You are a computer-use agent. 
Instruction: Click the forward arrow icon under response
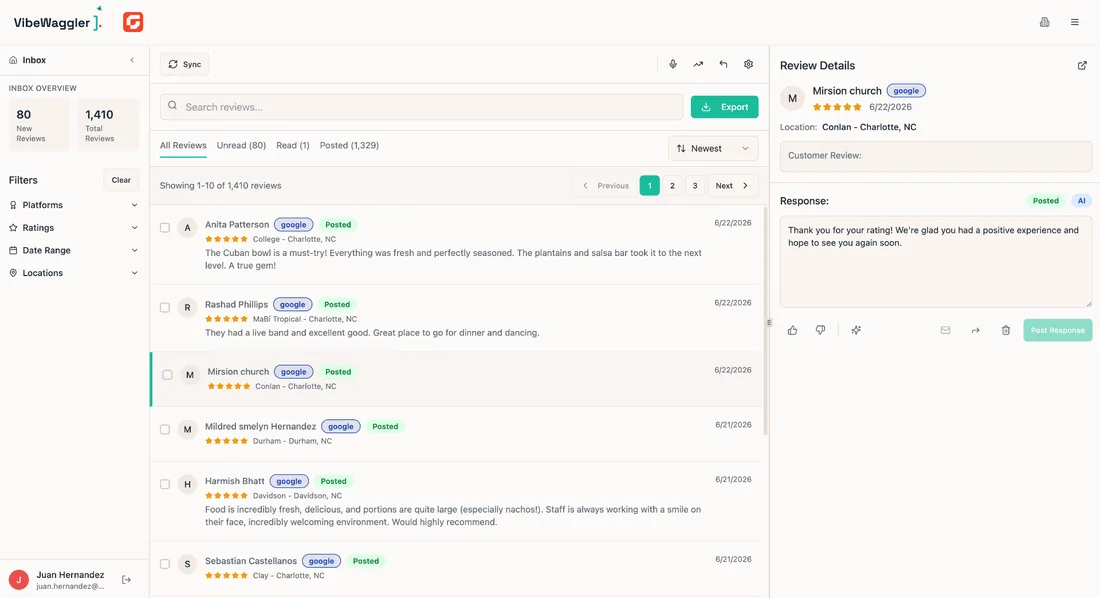click(975, 330)
